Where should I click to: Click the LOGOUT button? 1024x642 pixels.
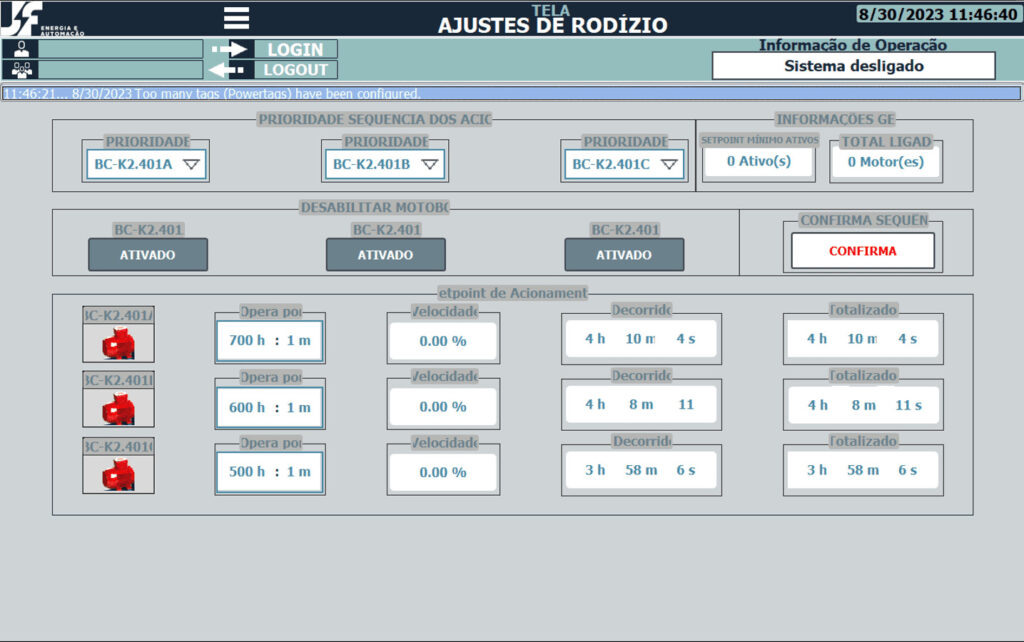pyautogui.click(x=295, y=69)
